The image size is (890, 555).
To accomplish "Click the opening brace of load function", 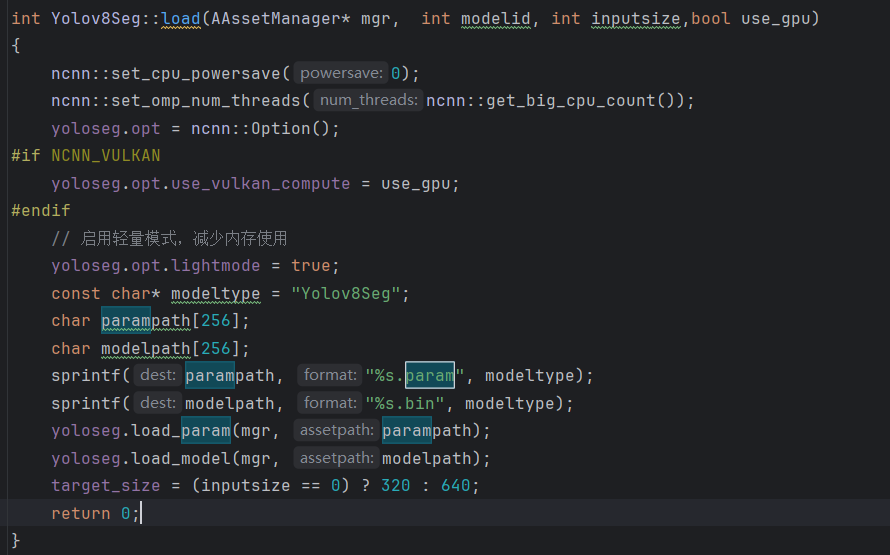I will [x=16, y=46].
